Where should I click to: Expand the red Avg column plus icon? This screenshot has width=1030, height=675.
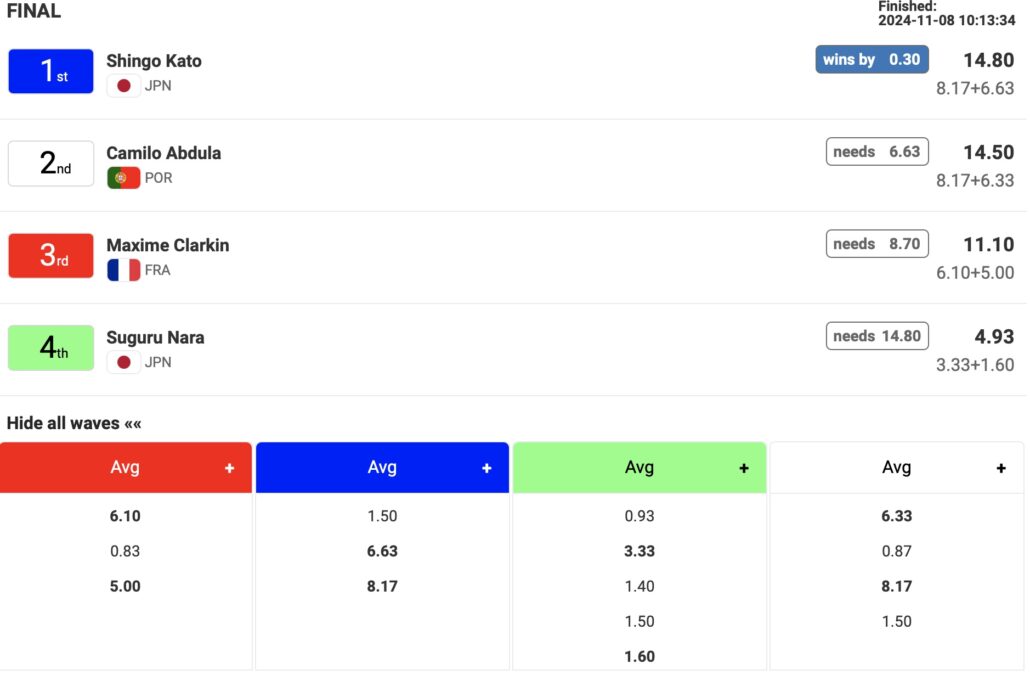[229, 468]
